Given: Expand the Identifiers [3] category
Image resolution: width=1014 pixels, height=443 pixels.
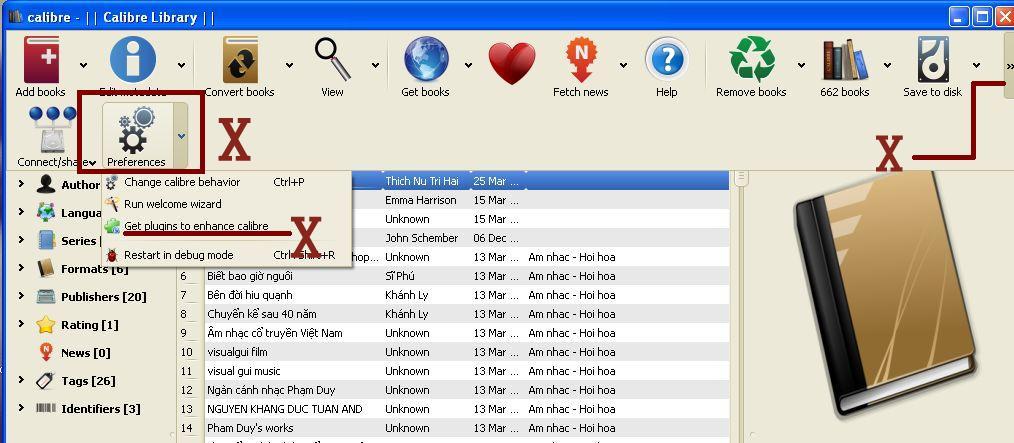Looking at the screenshot, I should point(21,408).
